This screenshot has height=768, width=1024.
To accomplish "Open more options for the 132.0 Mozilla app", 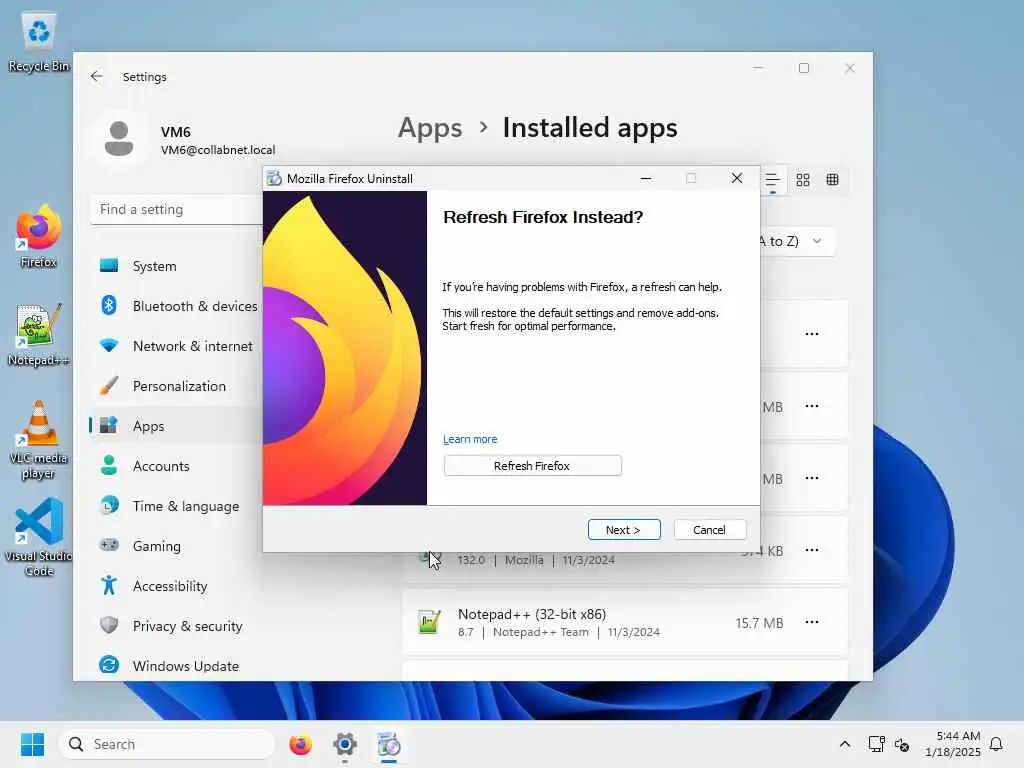I will [812, 550].
